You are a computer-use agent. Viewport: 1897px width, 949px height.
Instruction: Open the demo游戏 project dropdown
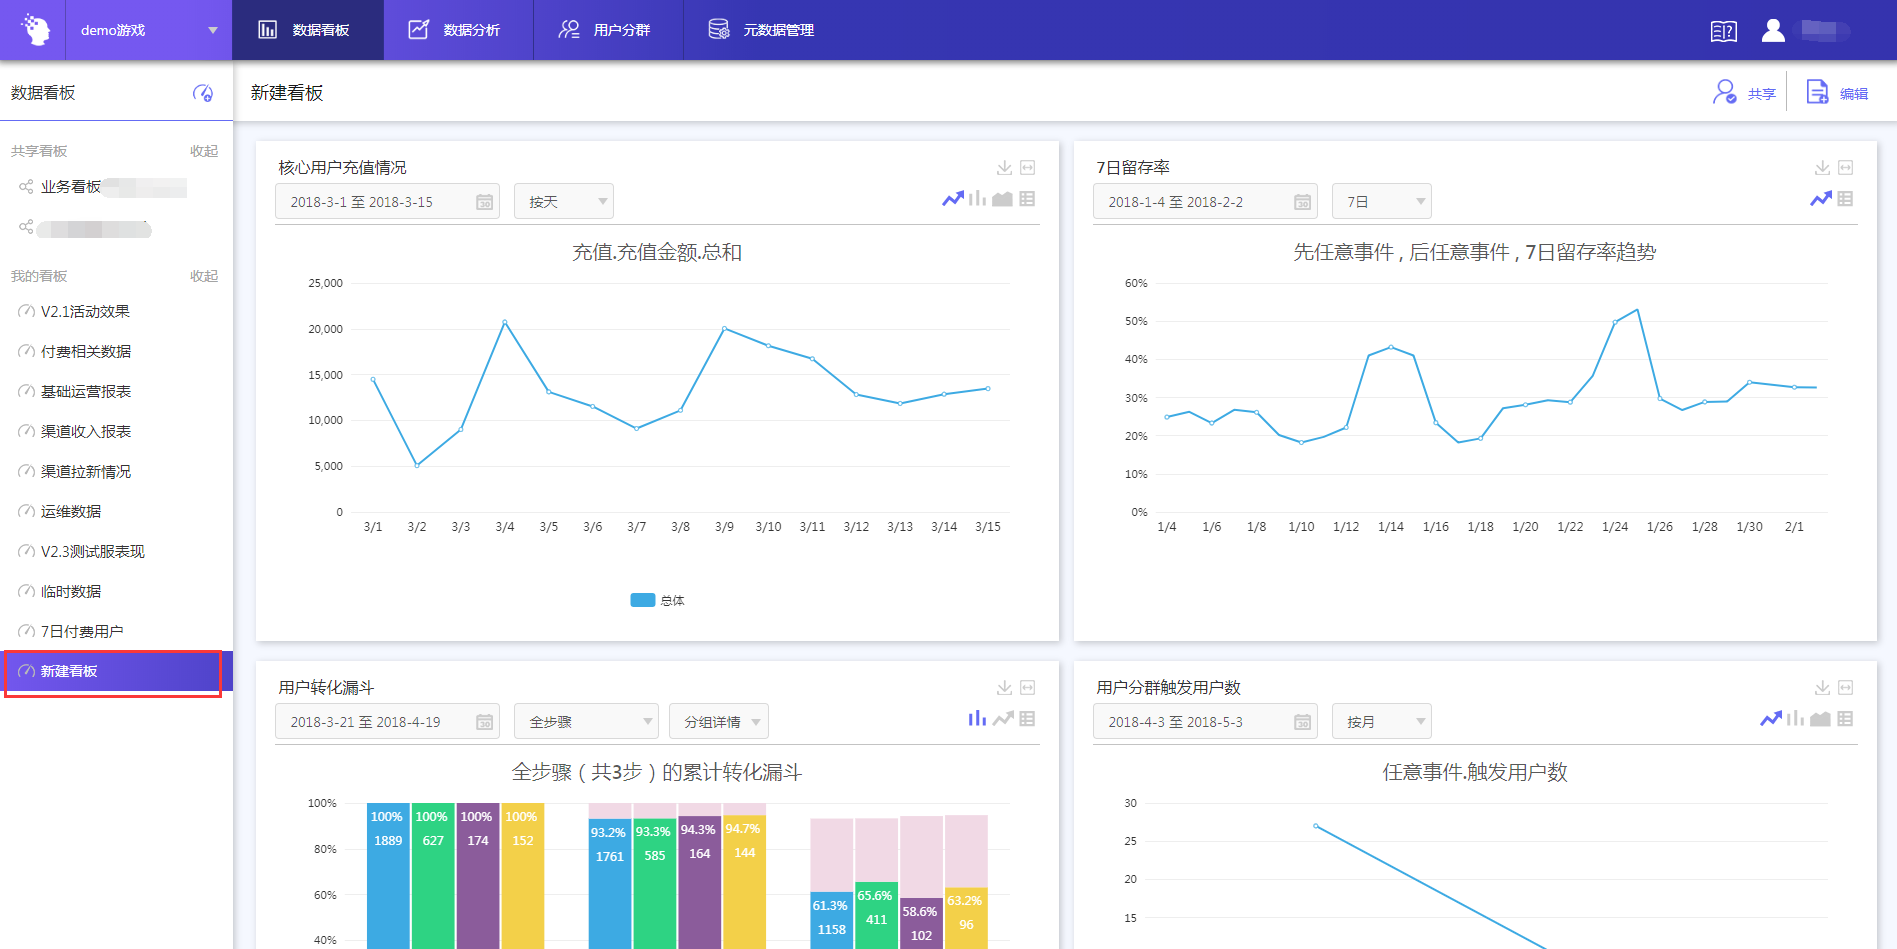pyautogui.click(x=148, y=30)
